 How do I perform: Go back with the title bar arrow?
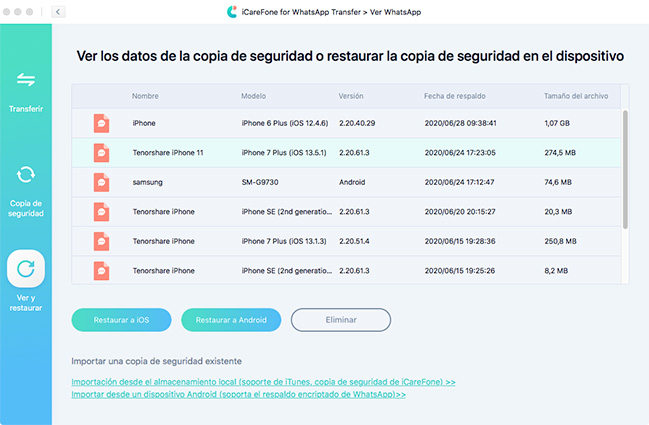58,12
